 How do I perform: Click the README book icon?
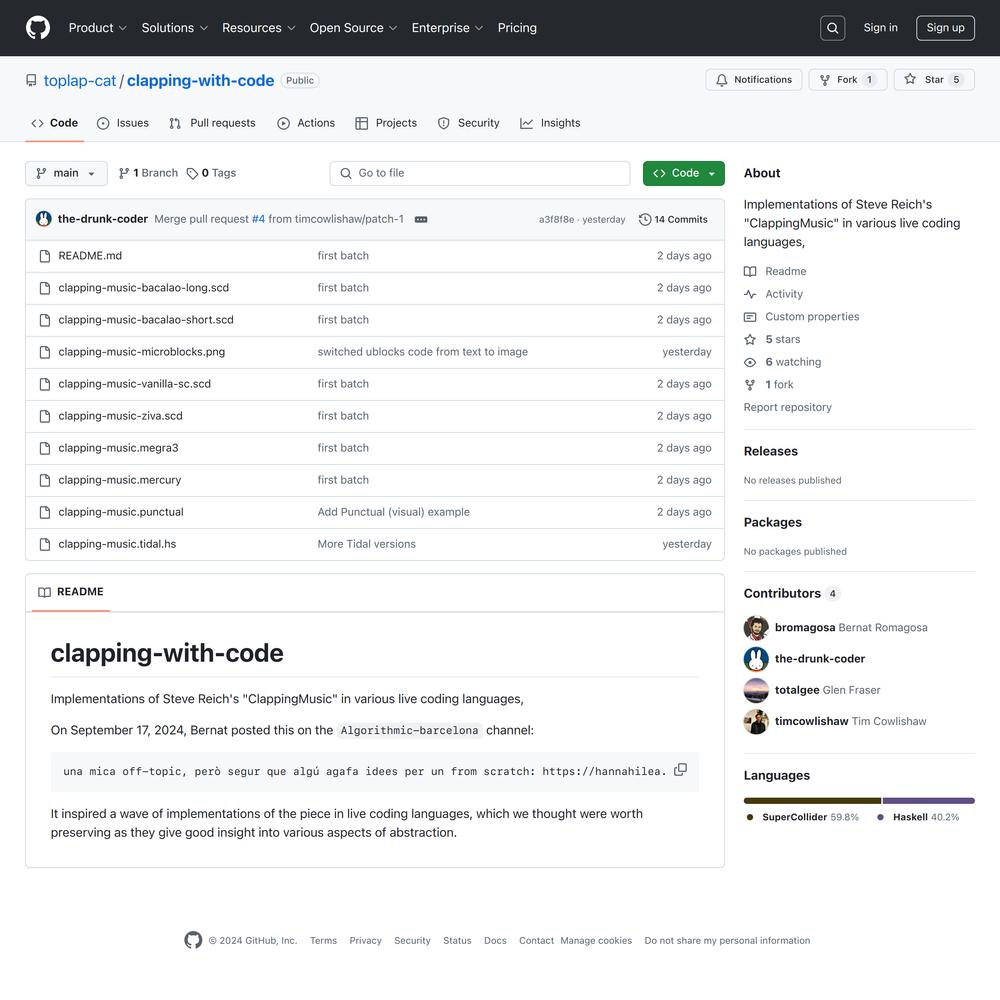(45, 592)
